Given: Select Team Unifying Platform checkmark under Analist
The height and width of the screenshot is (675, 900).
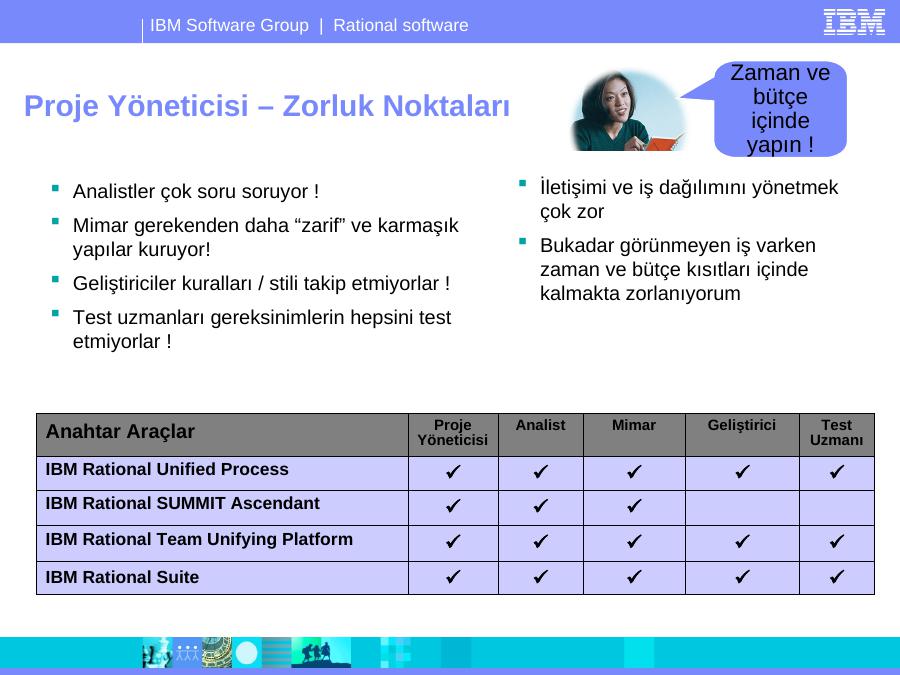Looking at the screenshot, I should point(540,541).
